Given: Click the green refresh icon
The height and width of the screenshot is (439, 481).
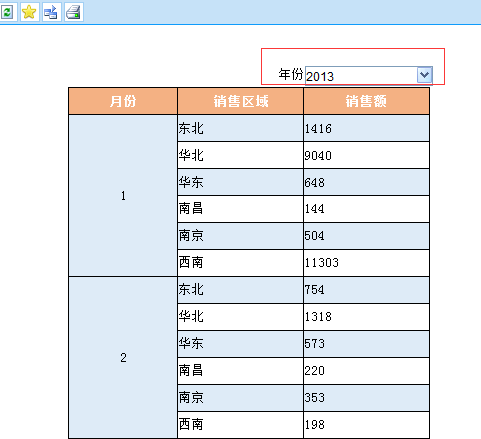Looking at the screenshot, I should pos(7,12).
